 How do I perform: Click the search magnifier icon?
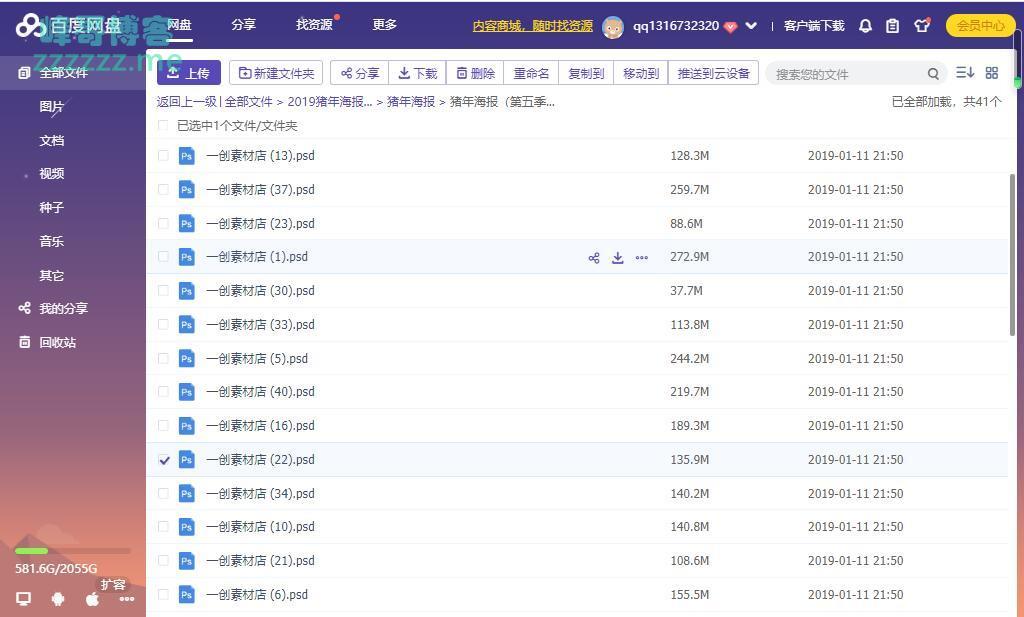tap(933, 74)
